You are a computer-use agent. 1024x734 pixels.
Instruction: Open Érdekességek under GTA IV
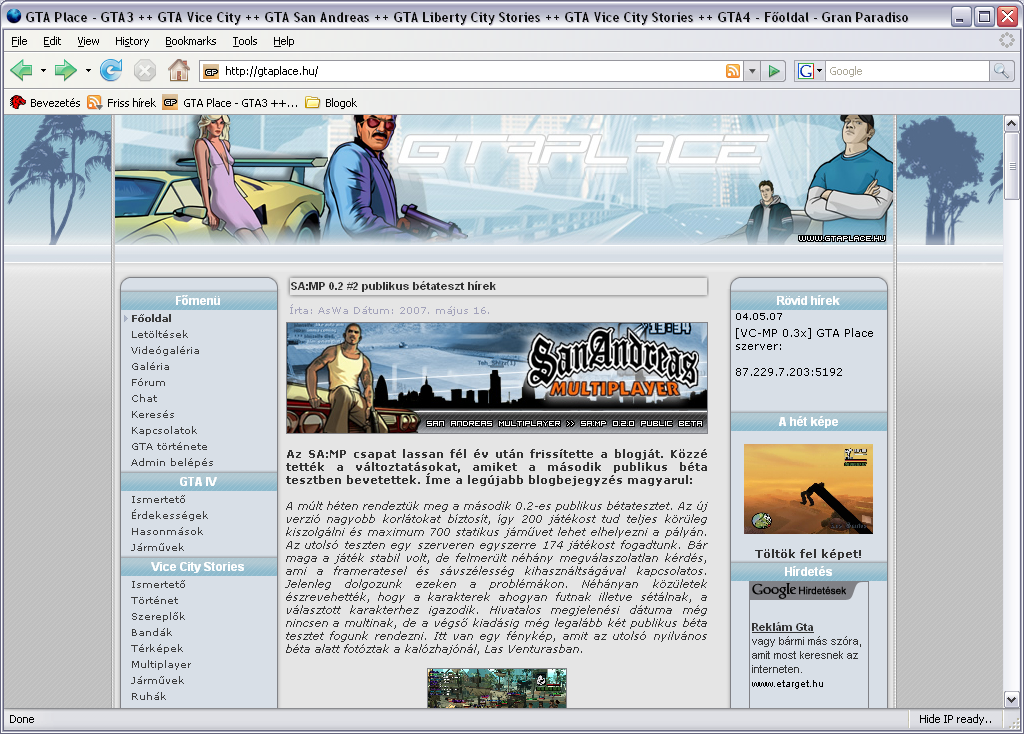(169, 515)
